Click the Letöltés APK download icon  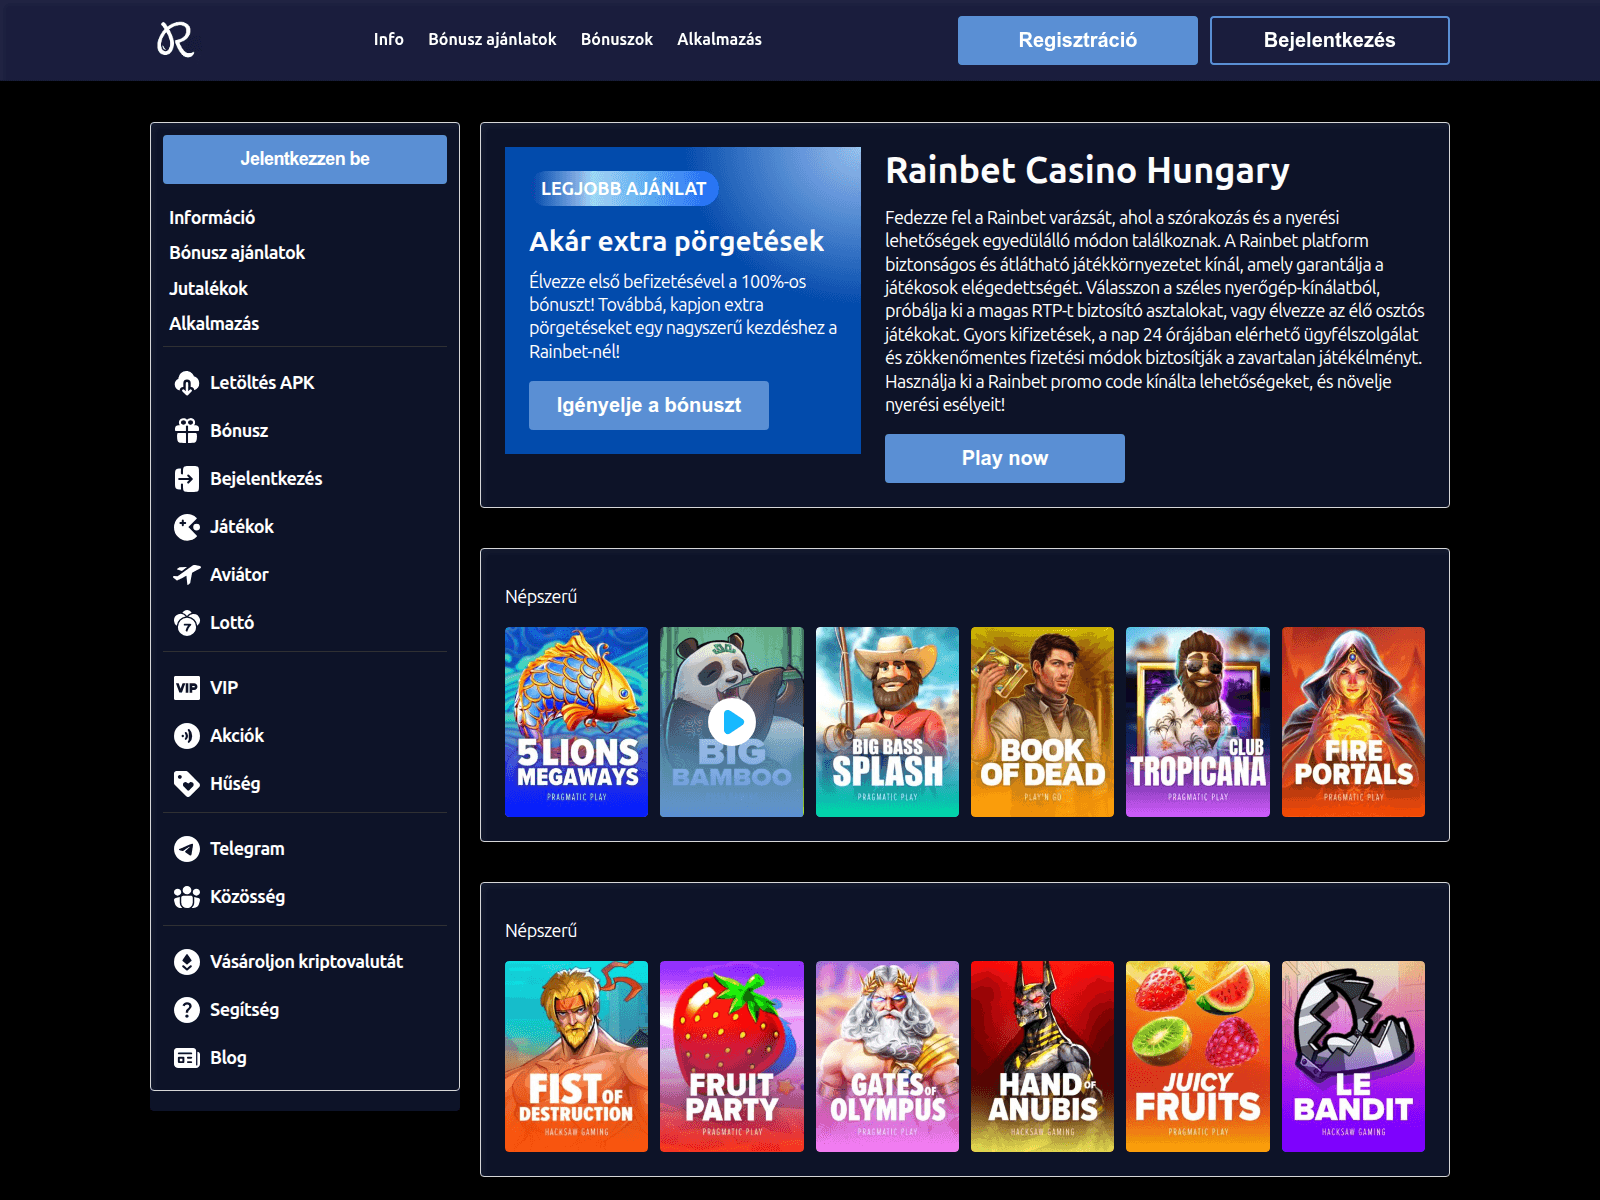click(x=187, y=383)
